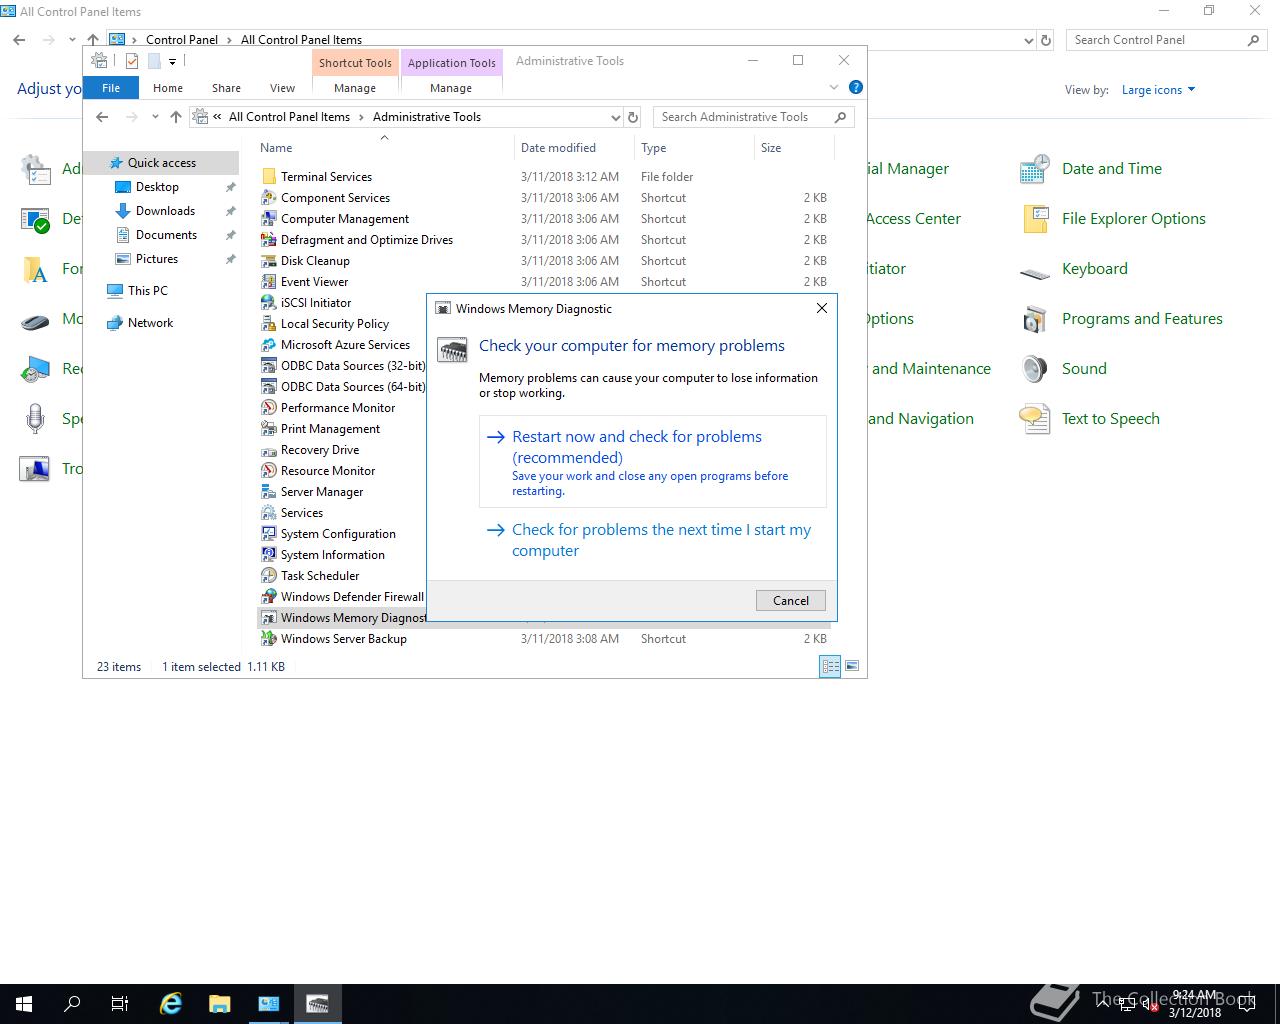
Task: Open Control Panel address history dropdown
Action: pyautogui.click(x=1029, y=41)
